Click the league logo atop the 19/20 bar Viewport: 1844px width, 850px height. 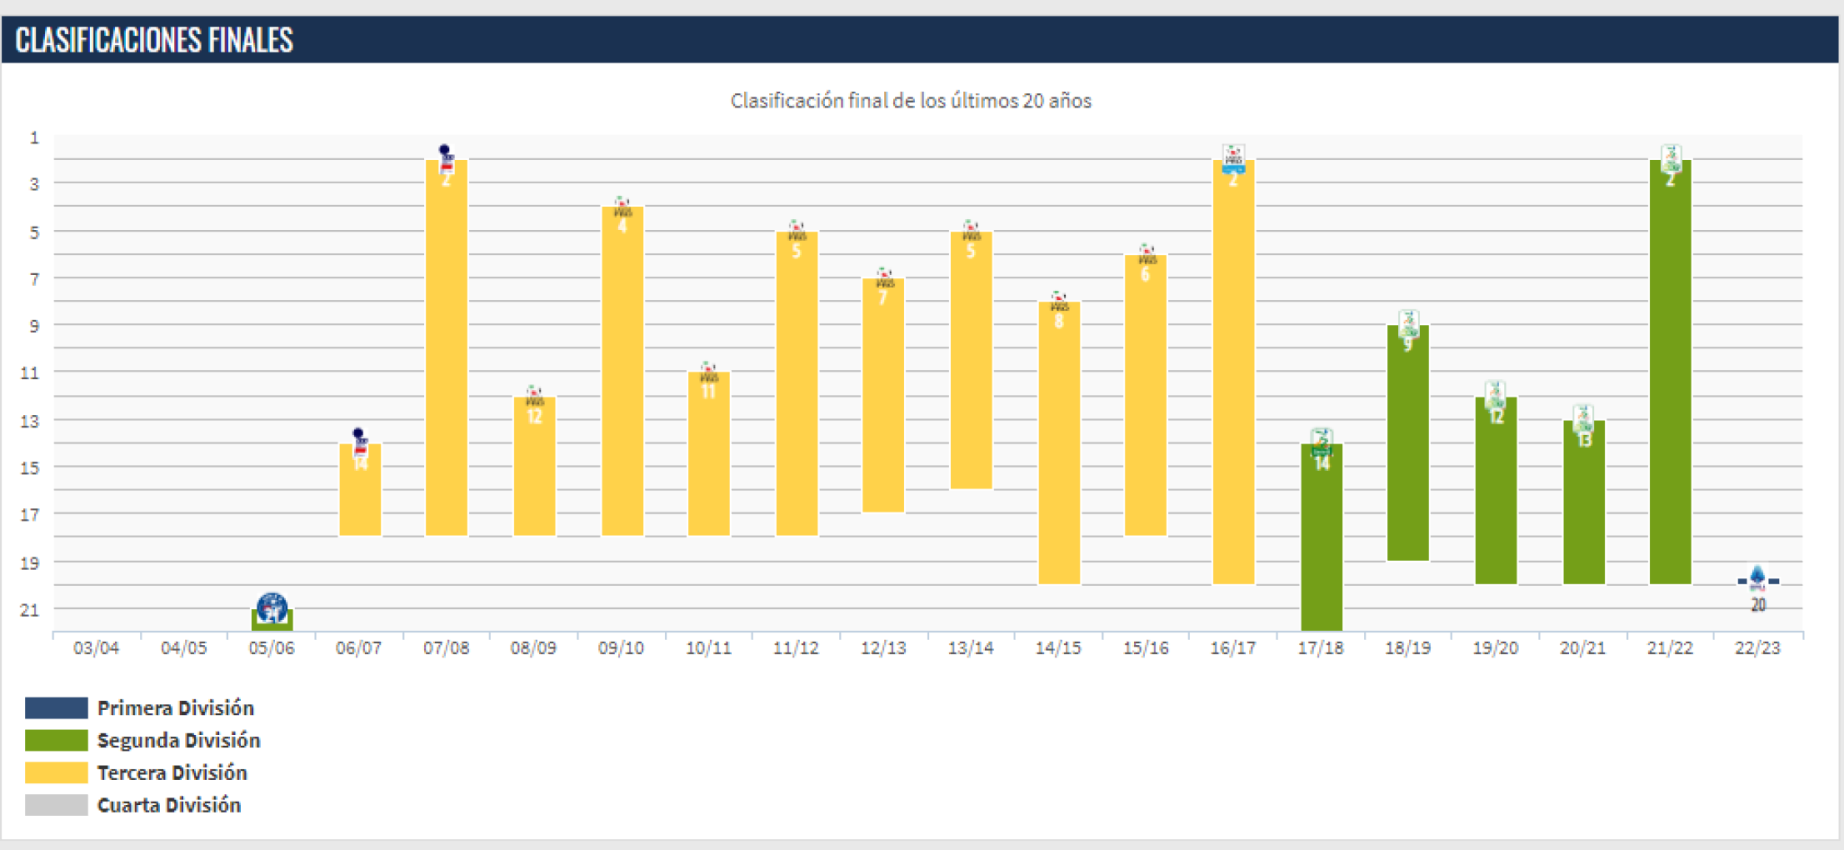[x=1495, y=395]
